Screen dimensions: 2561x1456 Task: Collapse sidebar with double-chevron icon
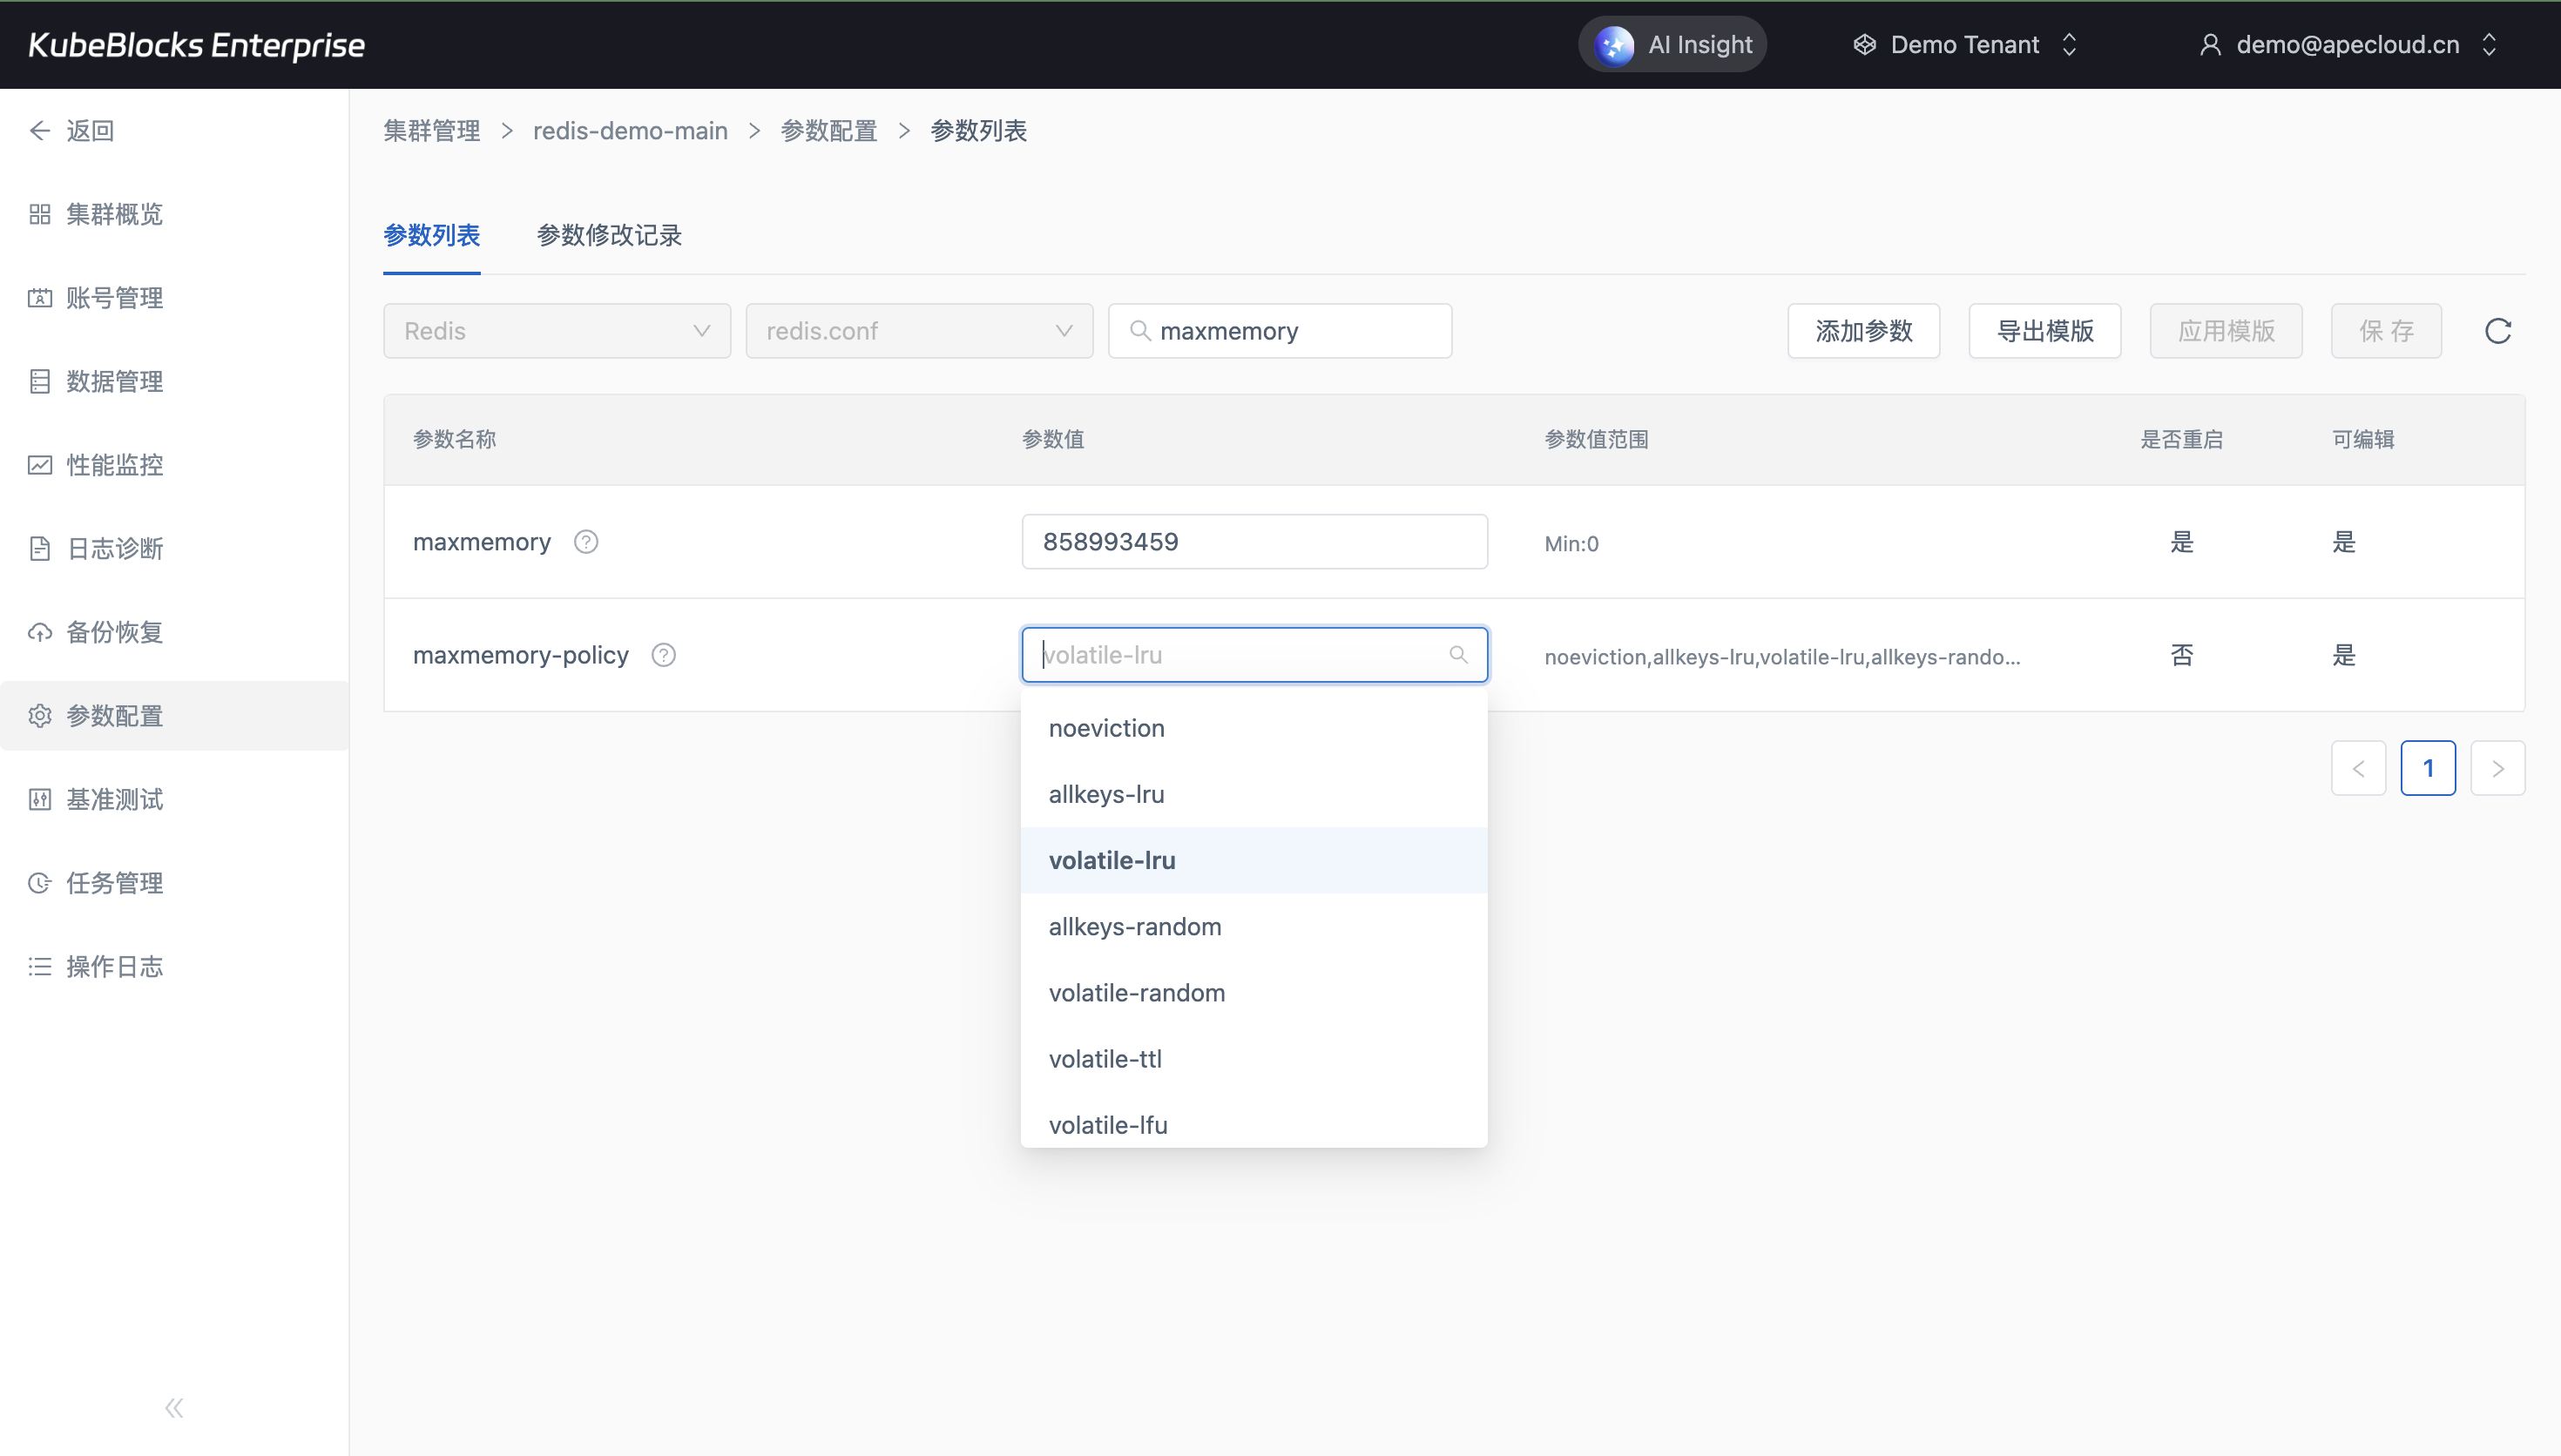pos(174,1408)
